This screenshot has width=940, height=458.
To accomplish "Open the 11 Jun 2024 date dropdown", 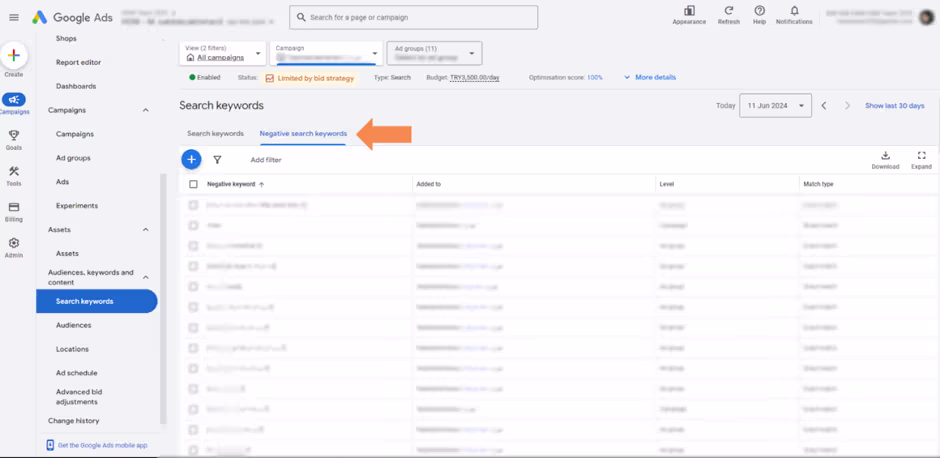I will tap(775, 106).
